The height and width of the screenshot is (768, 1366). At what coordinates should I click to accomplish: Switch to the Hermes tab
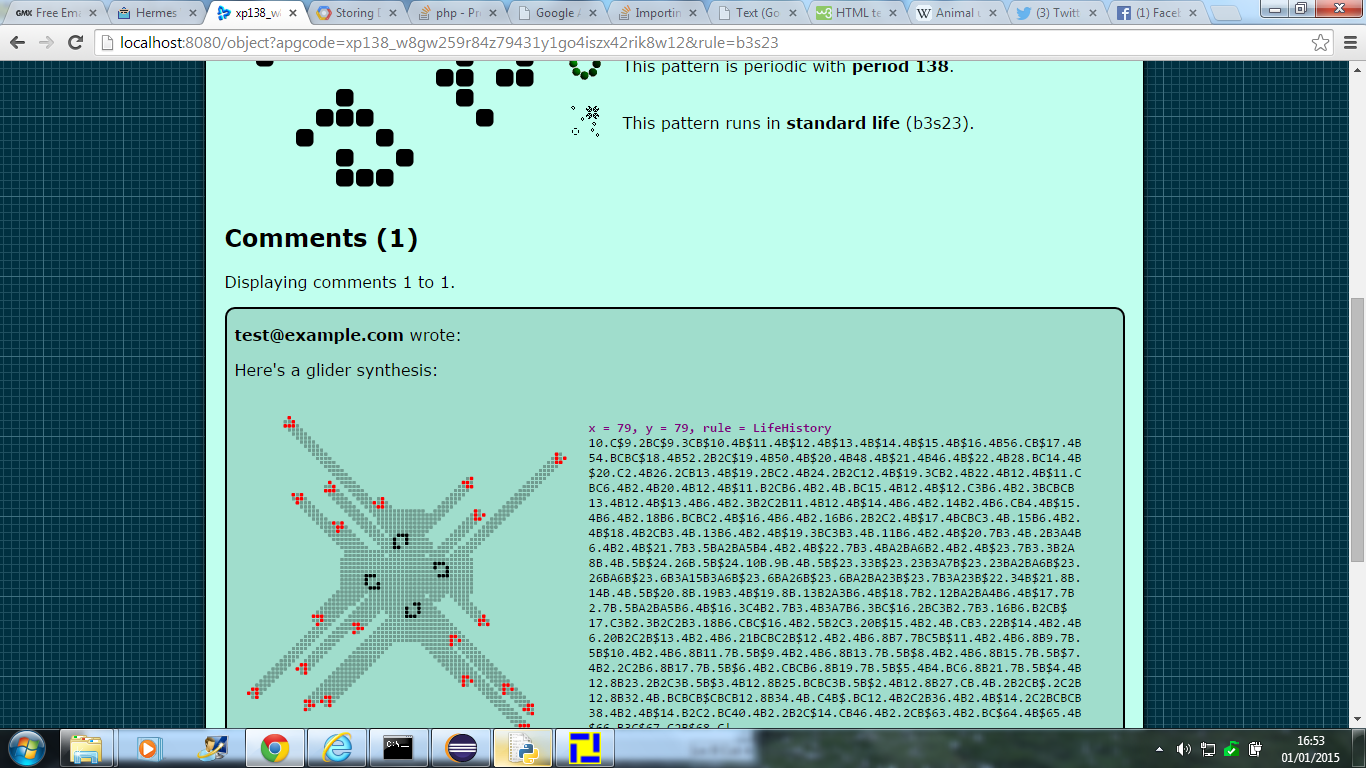pyautogui.click(x=156, y=13)
